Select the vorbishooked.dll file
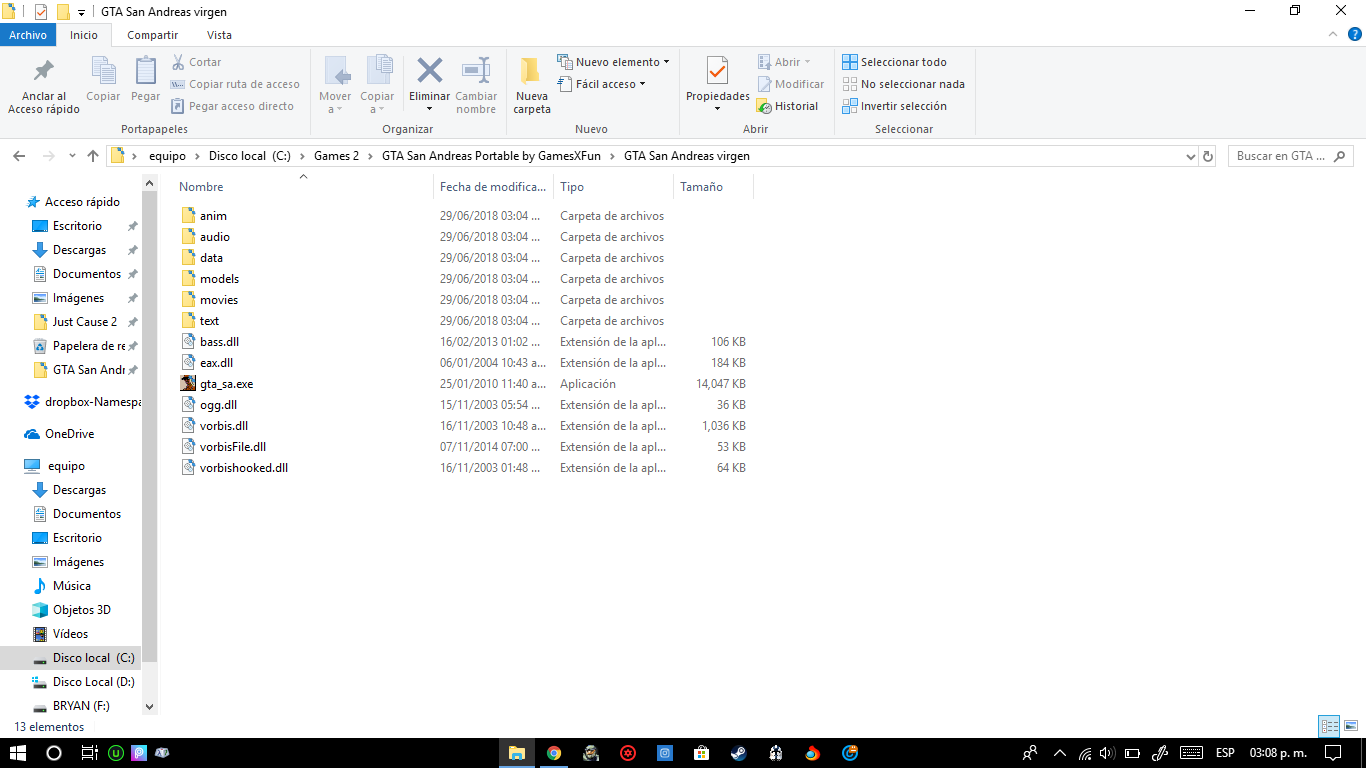 pyautogui.click(x=243, y=468)
